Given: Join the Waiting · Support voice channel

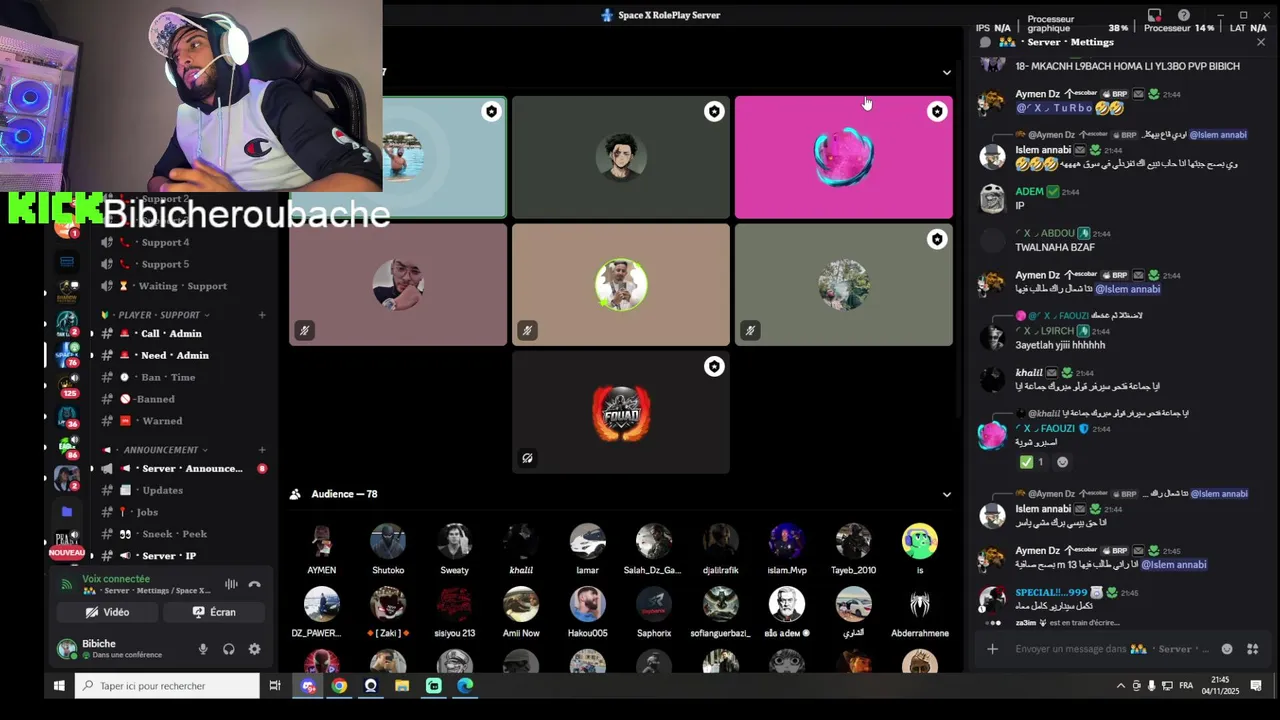Looking at the screenshot, I should [x=181, y=286].
